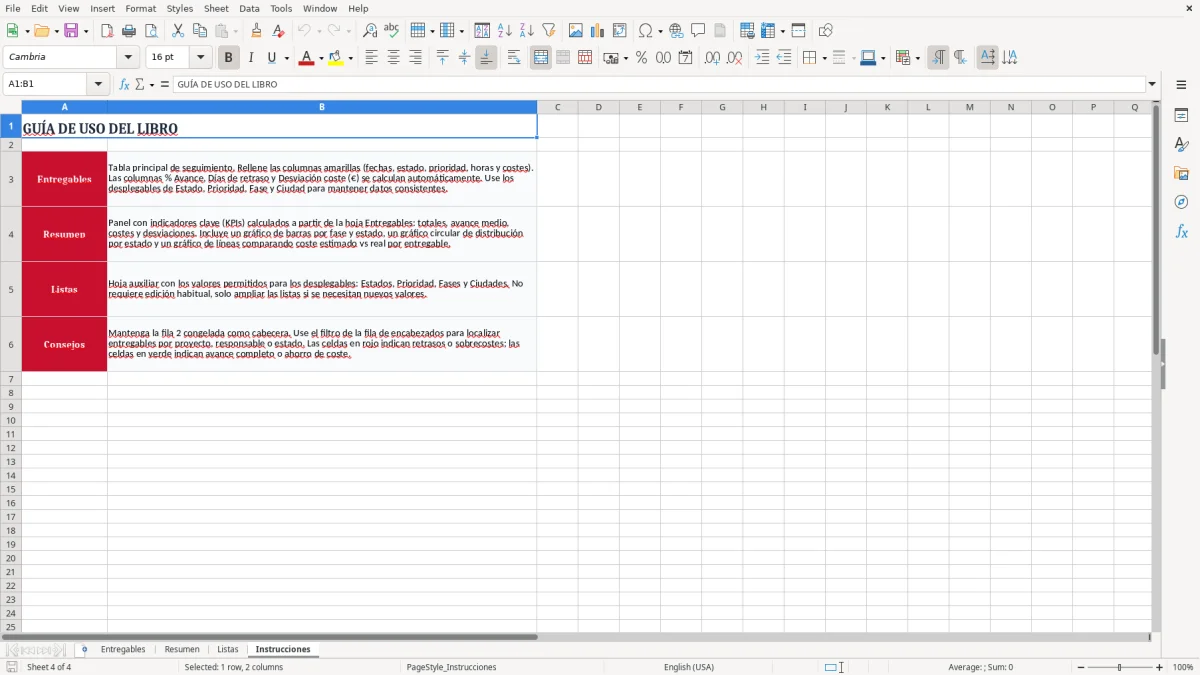Click the zoom slider in status bar
Viewport: 1200px width, 675px height.
1120,667
